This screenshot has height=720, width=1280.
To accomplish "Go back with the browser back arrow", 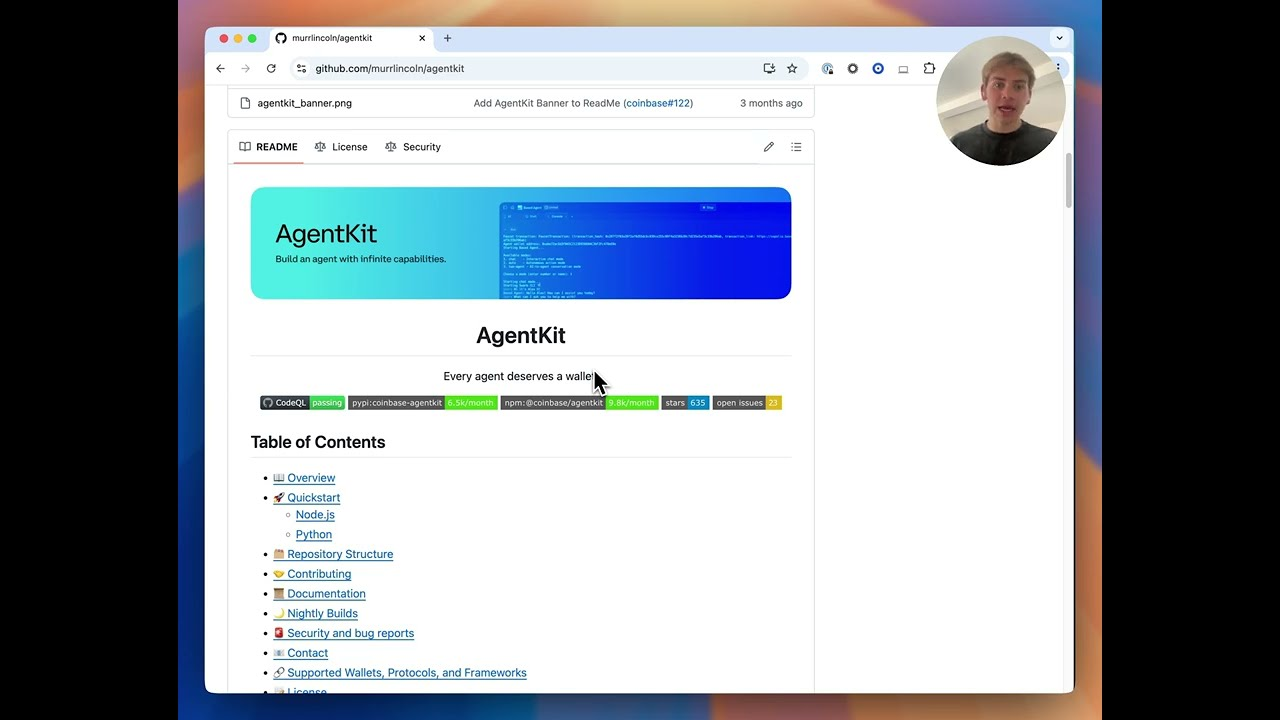I will point(221,69).
